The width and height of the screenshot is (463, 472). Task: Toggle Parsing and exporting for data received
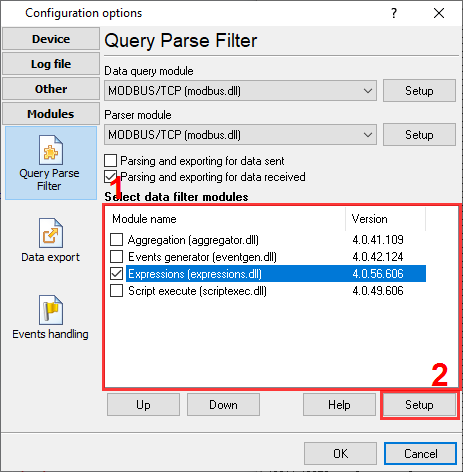pyautogui.click(x=110, y=177)
